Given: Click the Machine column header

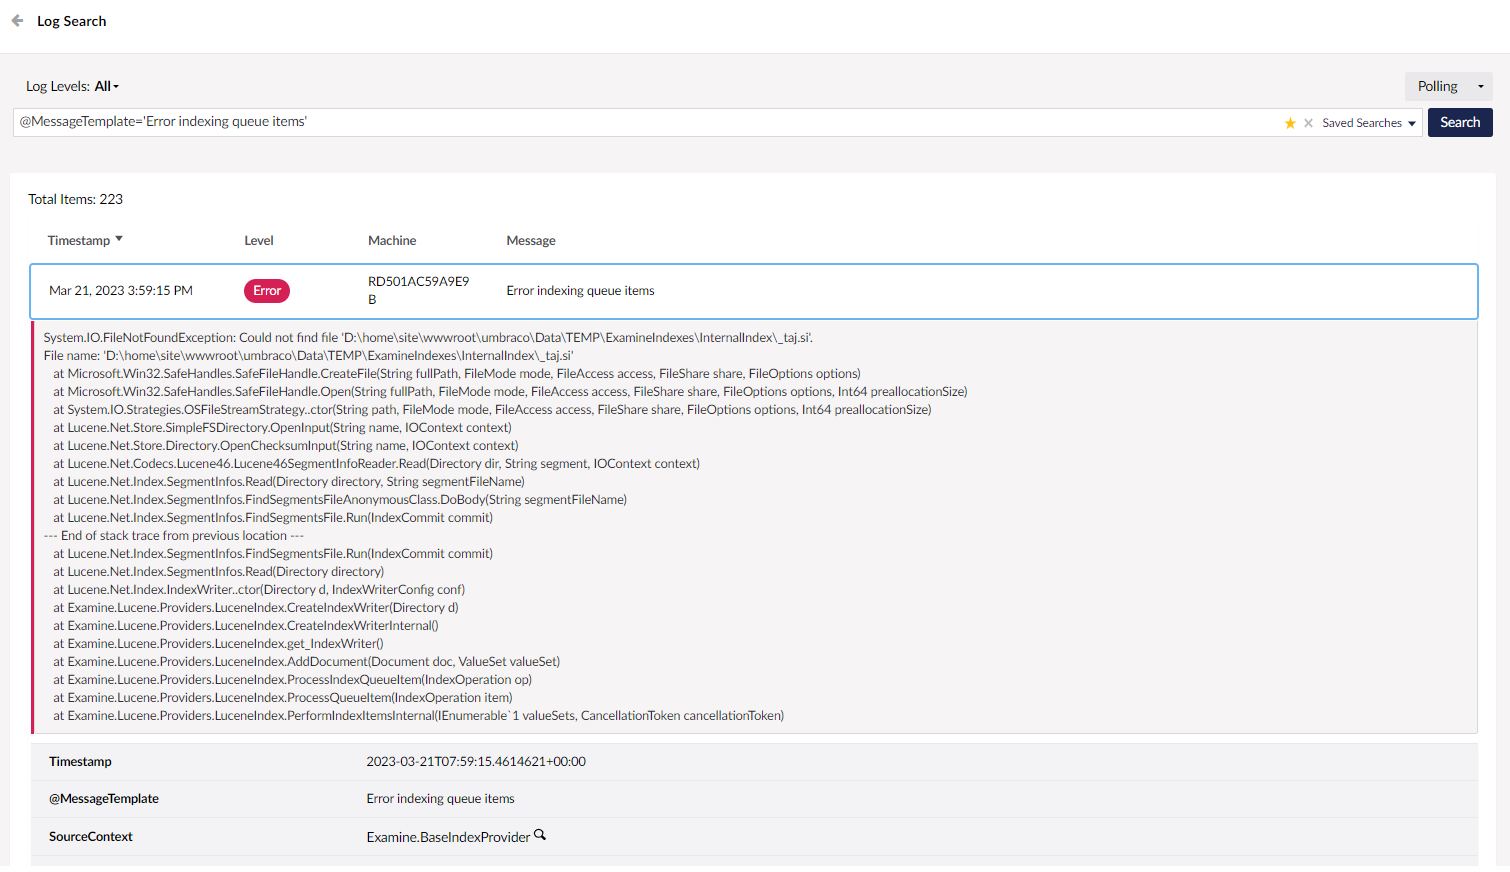Looking at the screenshot, I should tap(392, 241).
